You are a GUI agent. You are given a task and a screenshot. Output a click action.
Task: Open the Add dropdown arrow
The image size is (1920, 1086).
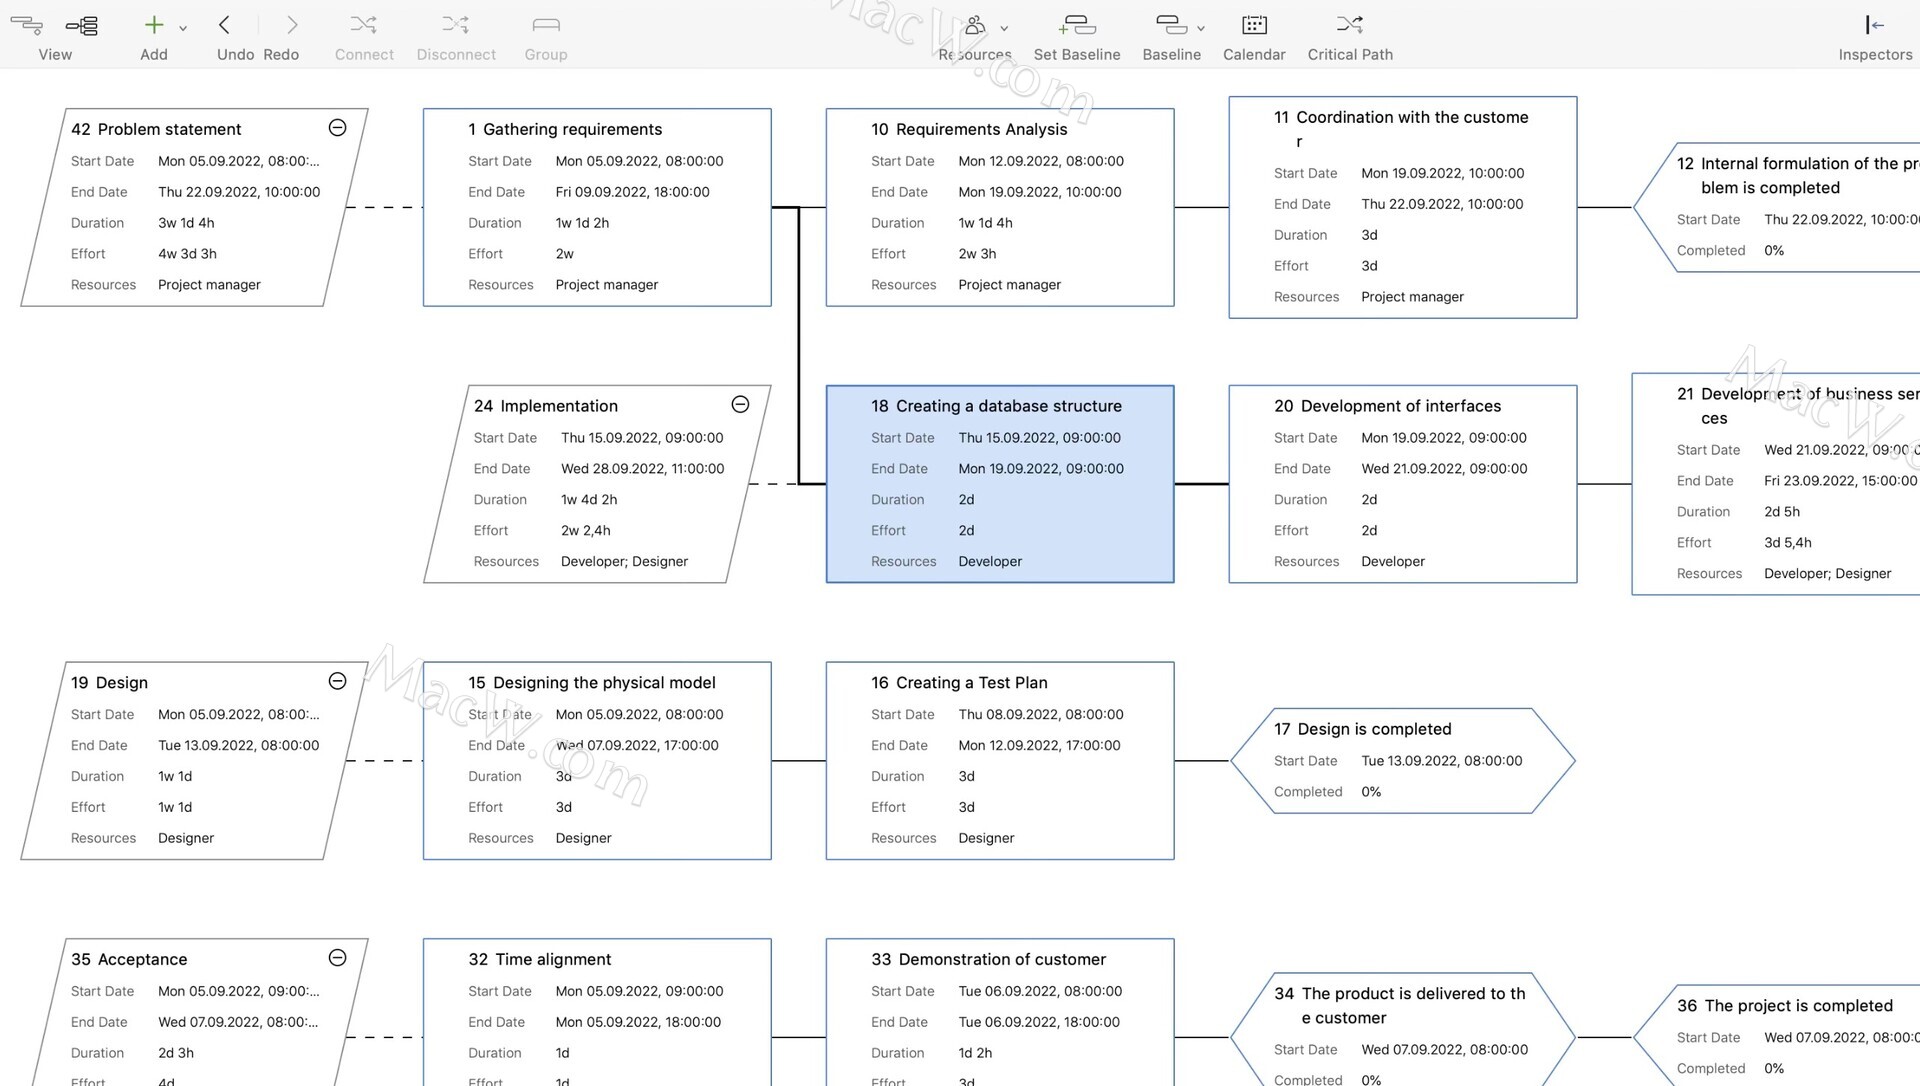(x=183, y=29)
